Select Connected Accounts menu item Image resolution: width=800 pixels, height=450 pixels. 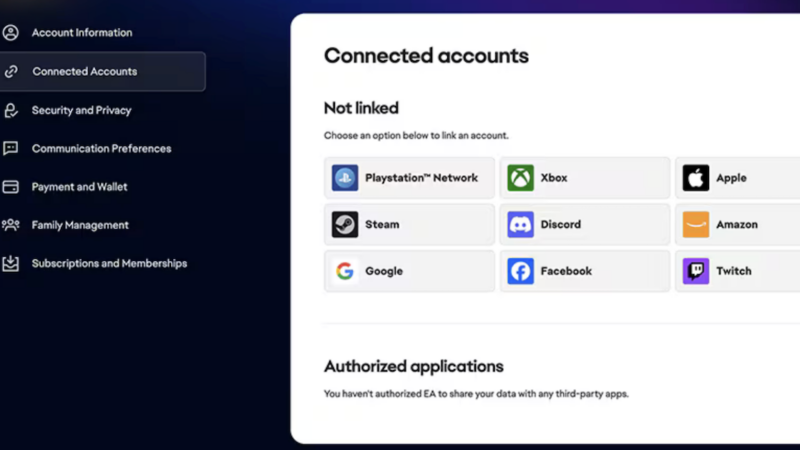coord(102,71)
